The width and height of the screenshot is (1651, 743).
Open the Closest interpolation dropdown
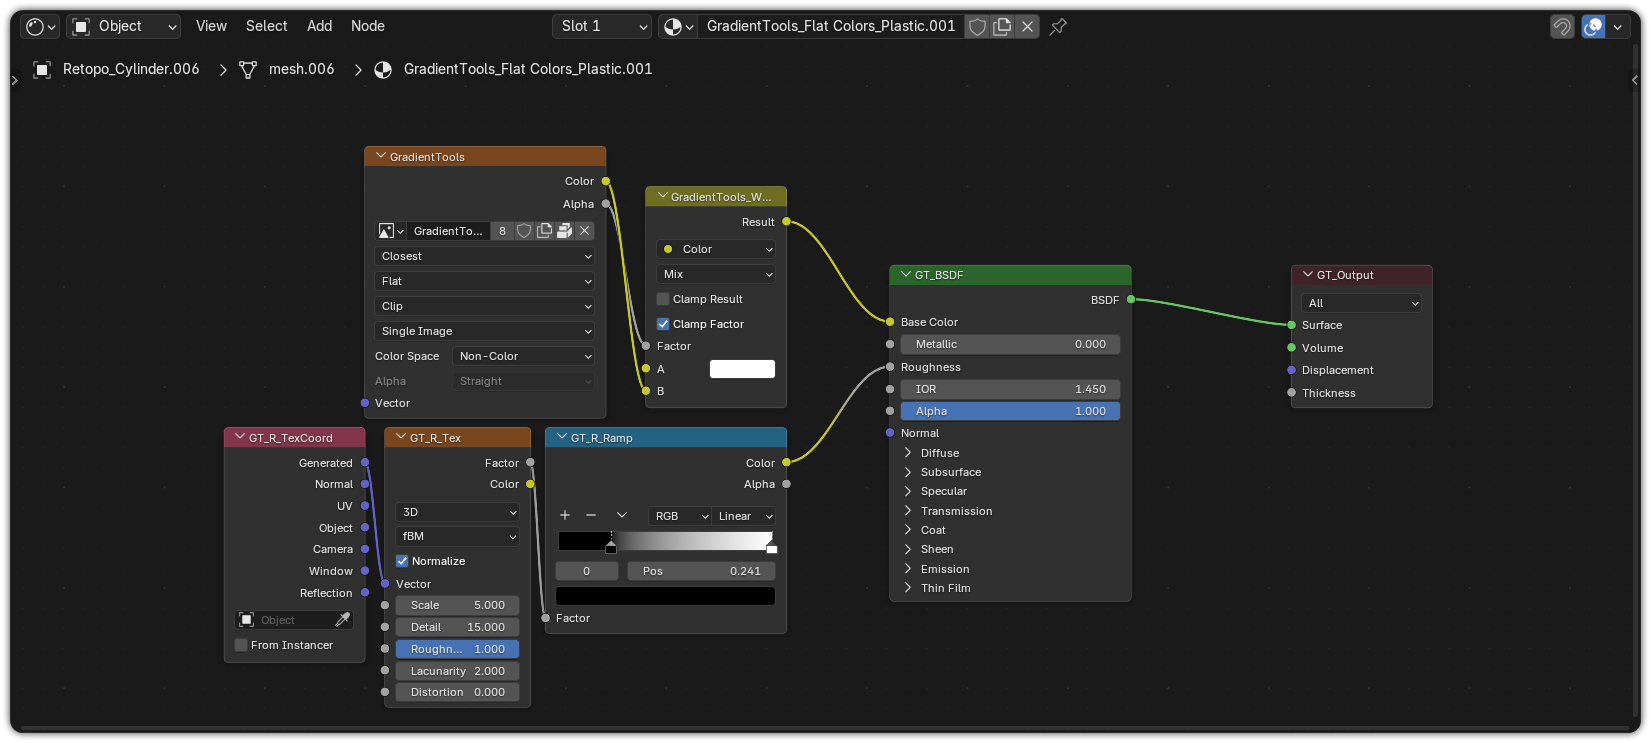point(485,256)
